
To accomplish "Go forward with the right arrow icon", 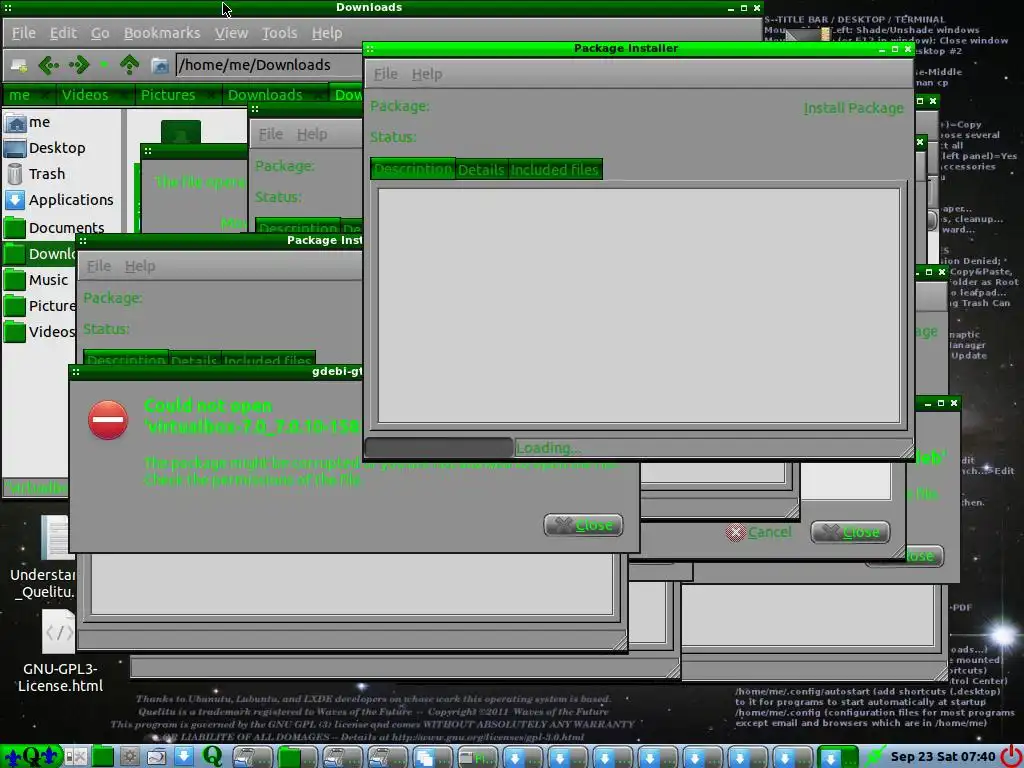I will [x=79, y=65].
